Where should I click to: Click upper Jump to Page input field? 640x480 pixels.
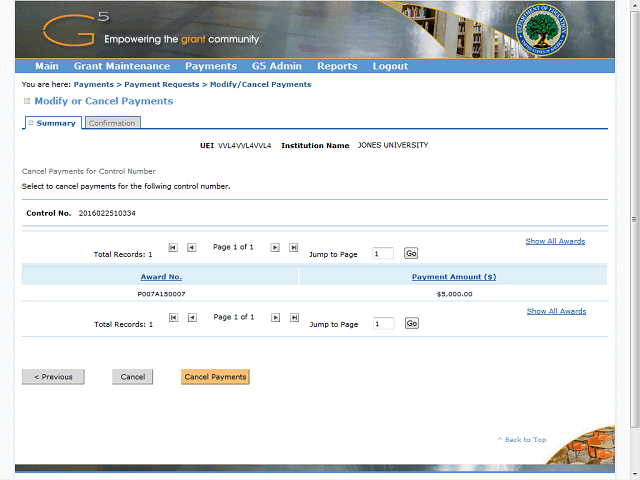tap(383, 253)
